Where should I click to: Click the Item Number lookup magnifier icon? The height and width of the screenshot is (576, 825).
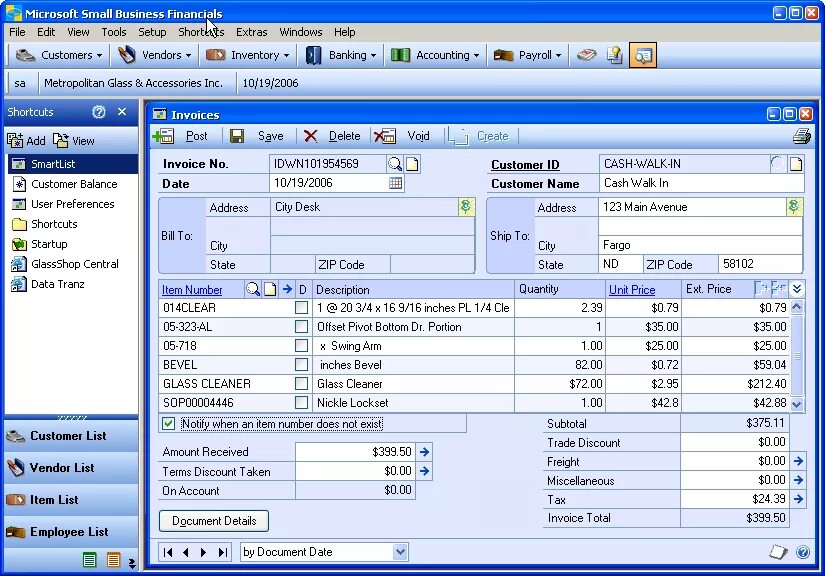click(253, 289)
